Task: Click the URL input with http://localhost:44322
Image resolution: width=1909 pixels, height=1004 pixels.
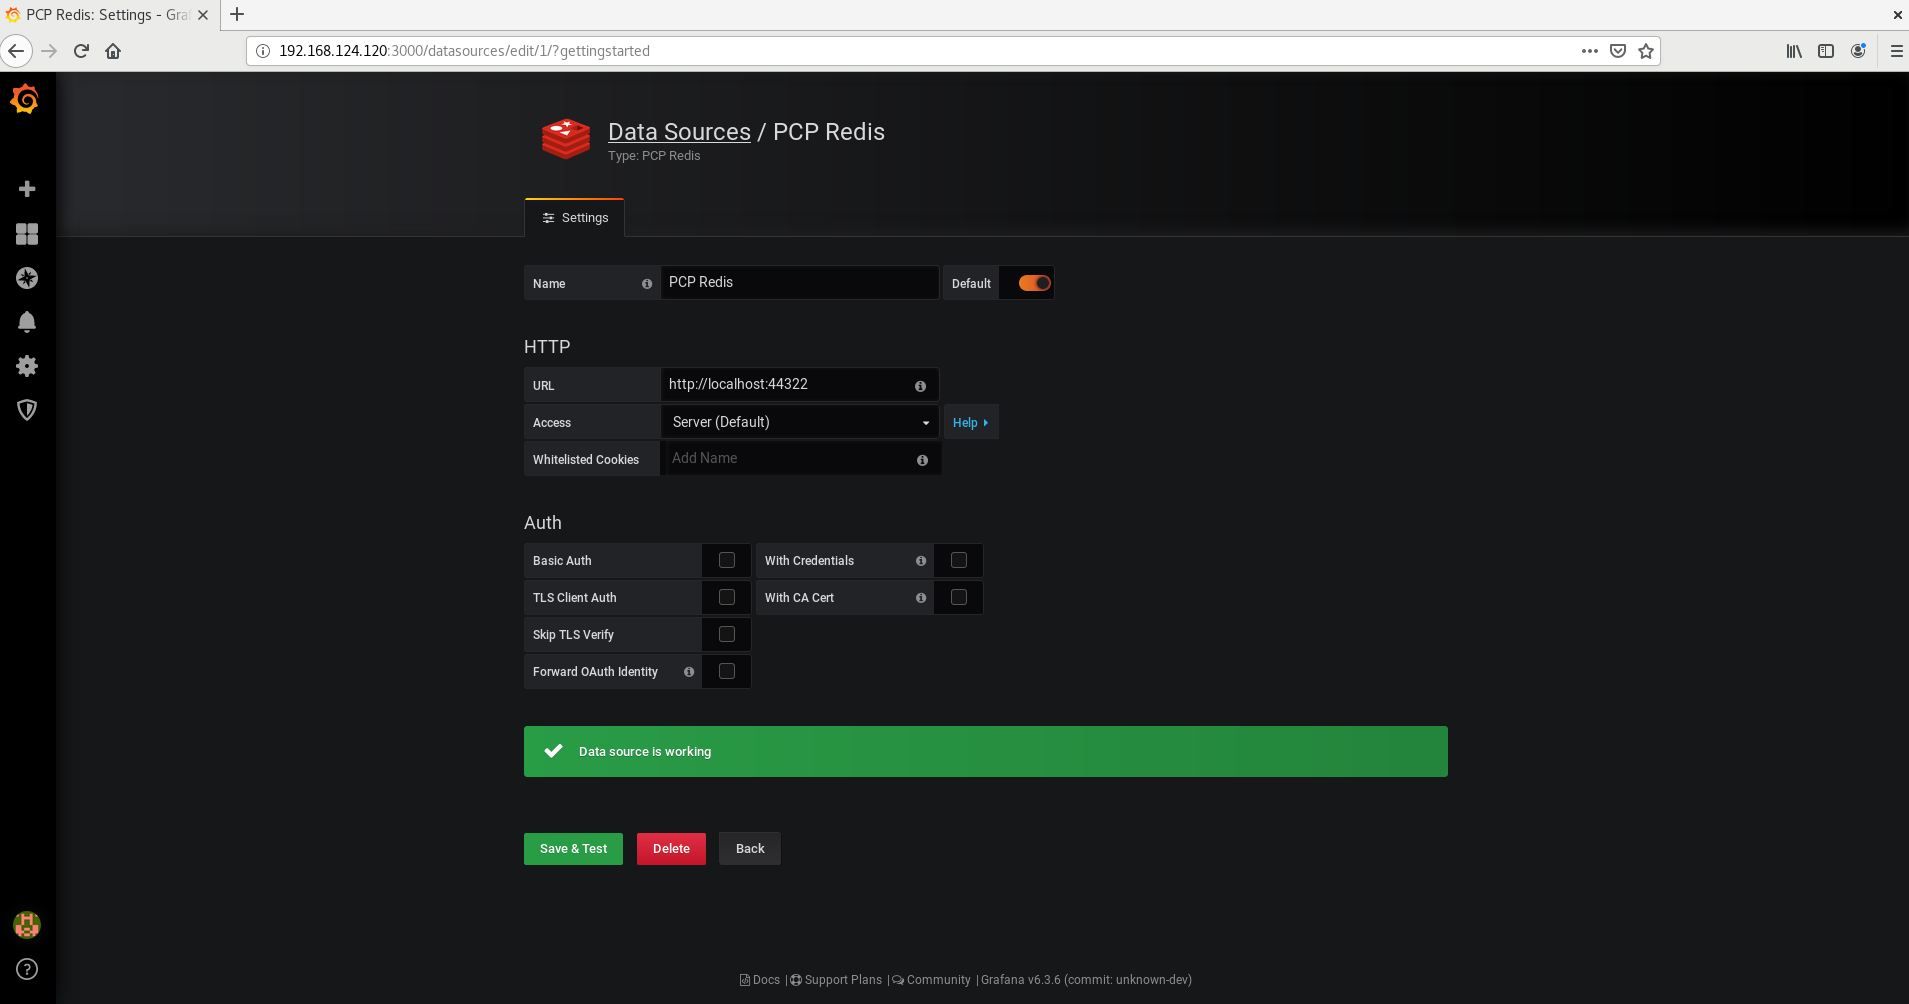Action: tap(800, 385)
